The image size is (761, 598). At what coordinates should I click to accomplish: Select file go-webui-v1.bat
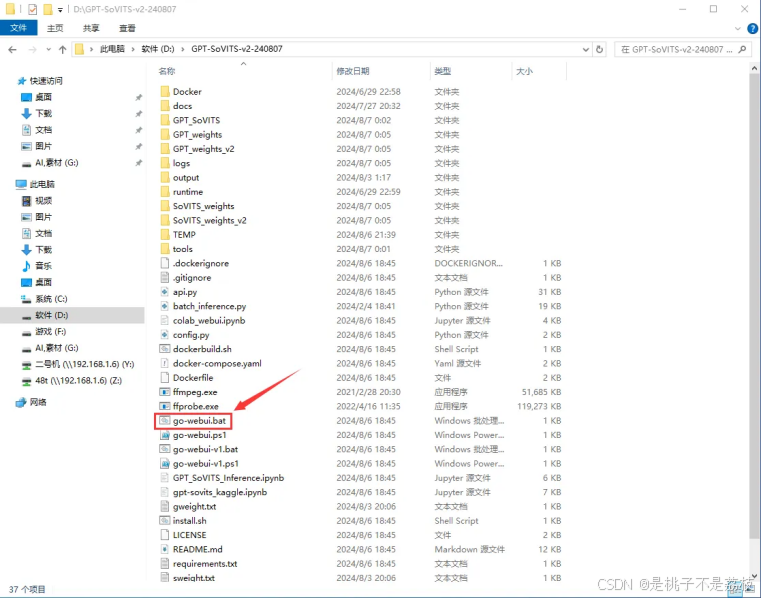point(205,449)
